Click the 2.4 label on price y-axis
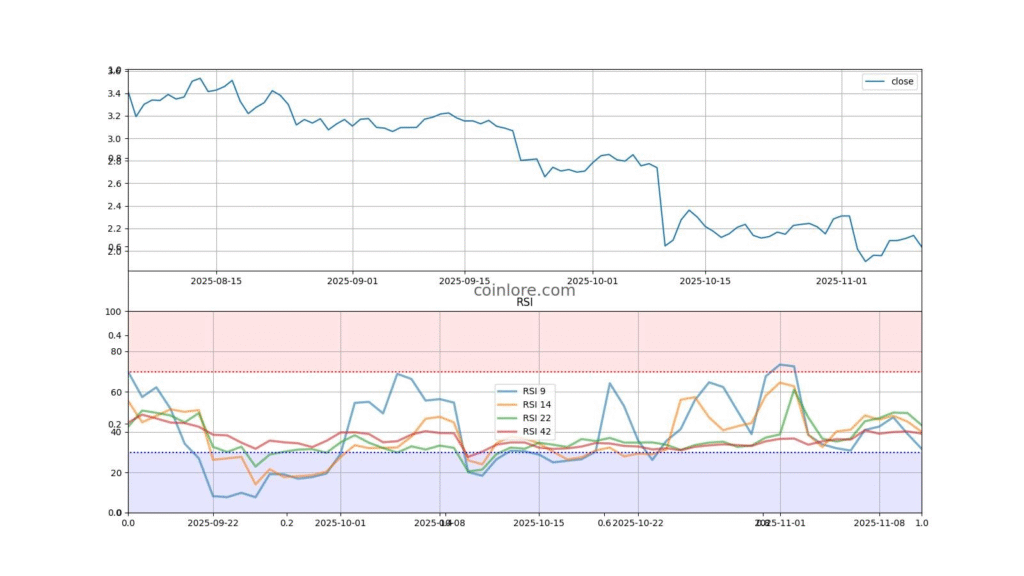 click(x=114, y=206)
